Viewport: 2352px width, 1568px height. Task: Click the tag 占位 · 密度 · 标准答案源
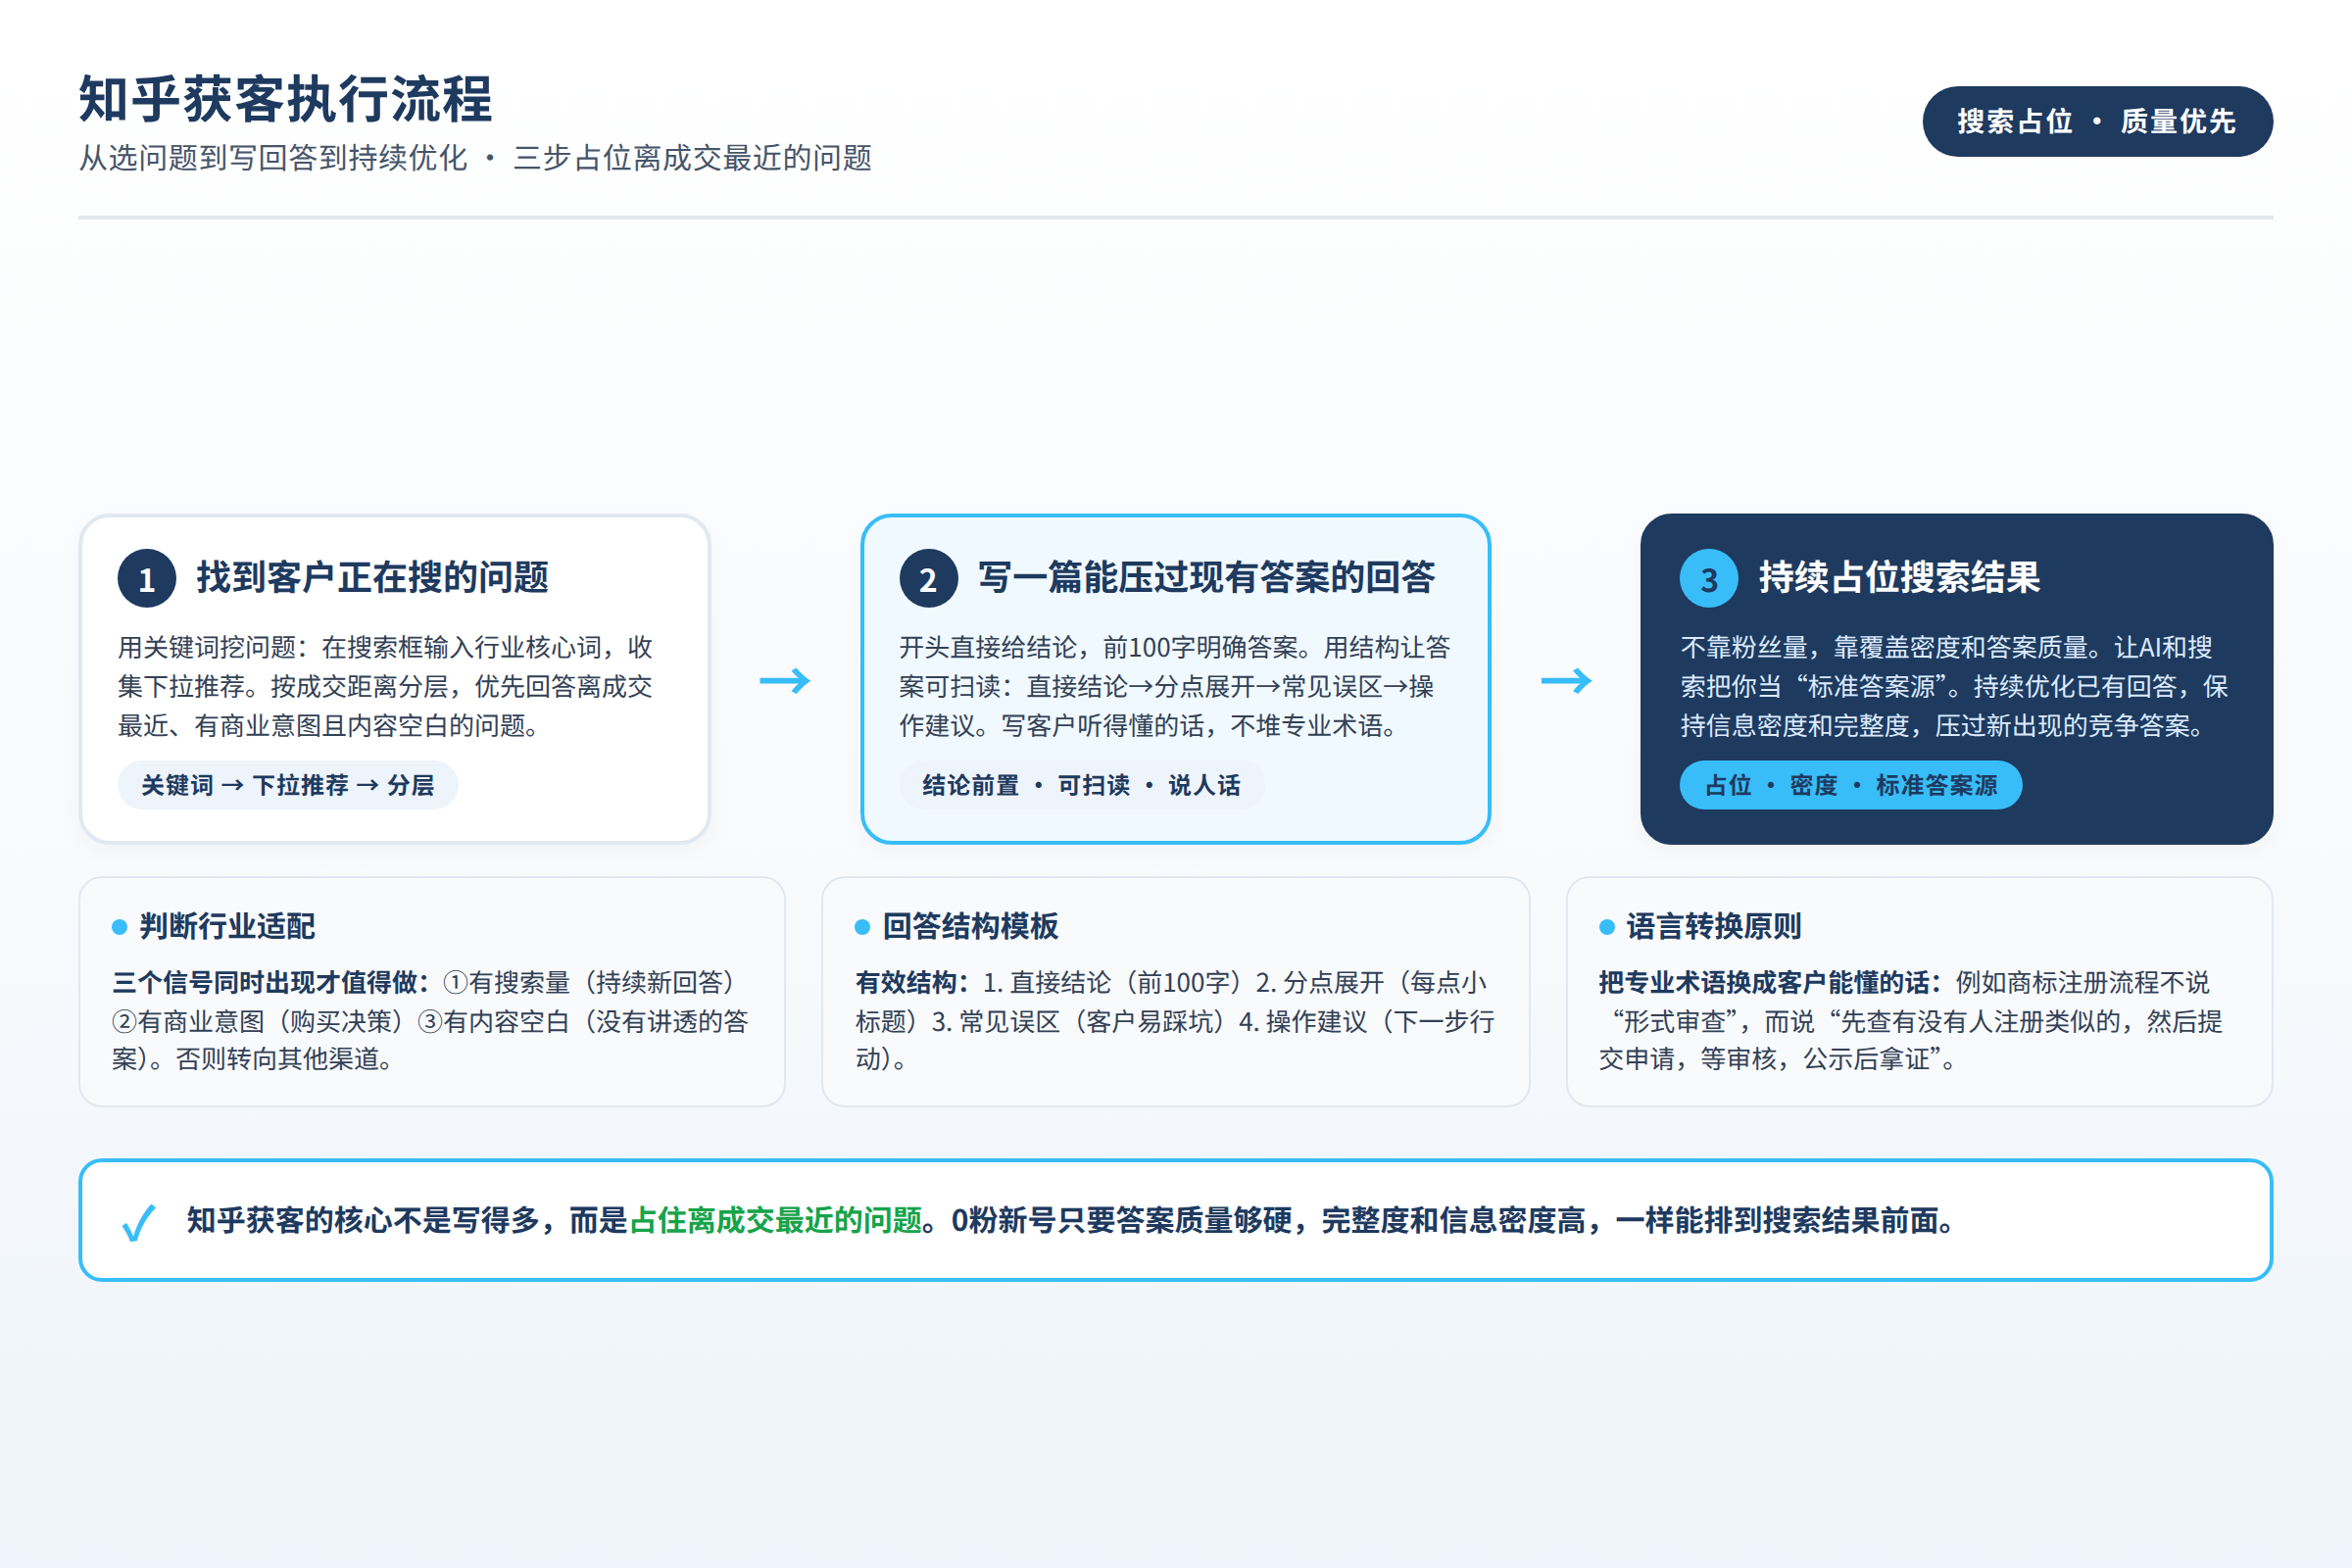pos(1851,785)
